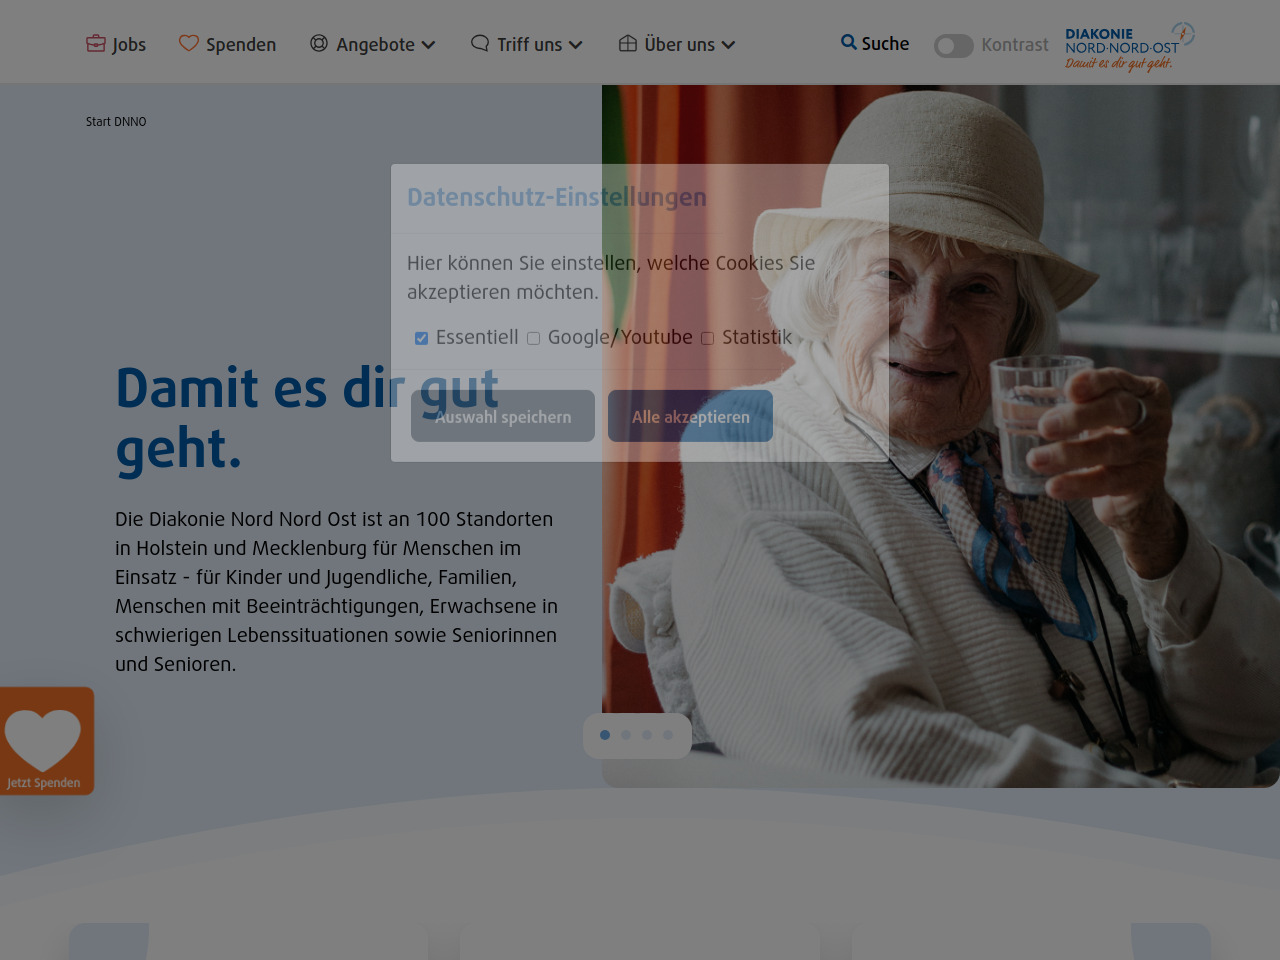Check the Statistik cookie checkbox
Viewport: 1280px width, 960px height.
[708, 339]
